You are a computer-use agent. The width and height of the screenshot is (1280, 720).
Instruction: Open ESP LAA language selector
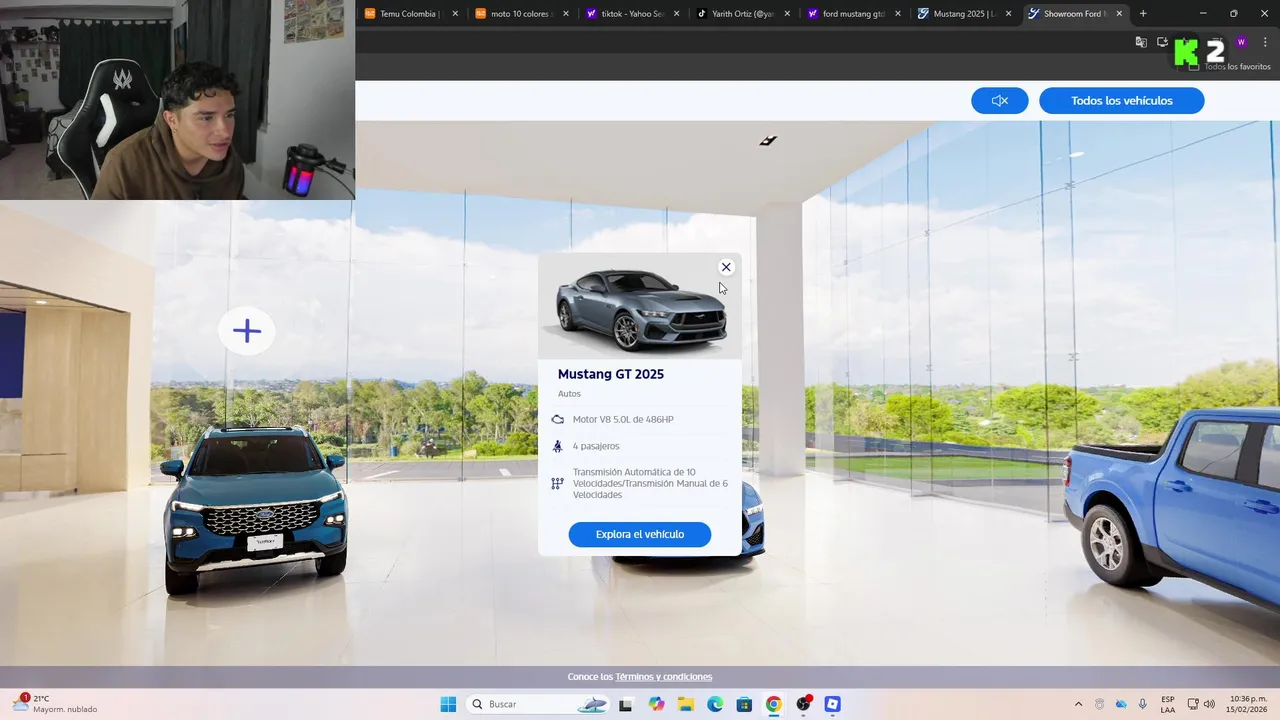click(1168, 704)
